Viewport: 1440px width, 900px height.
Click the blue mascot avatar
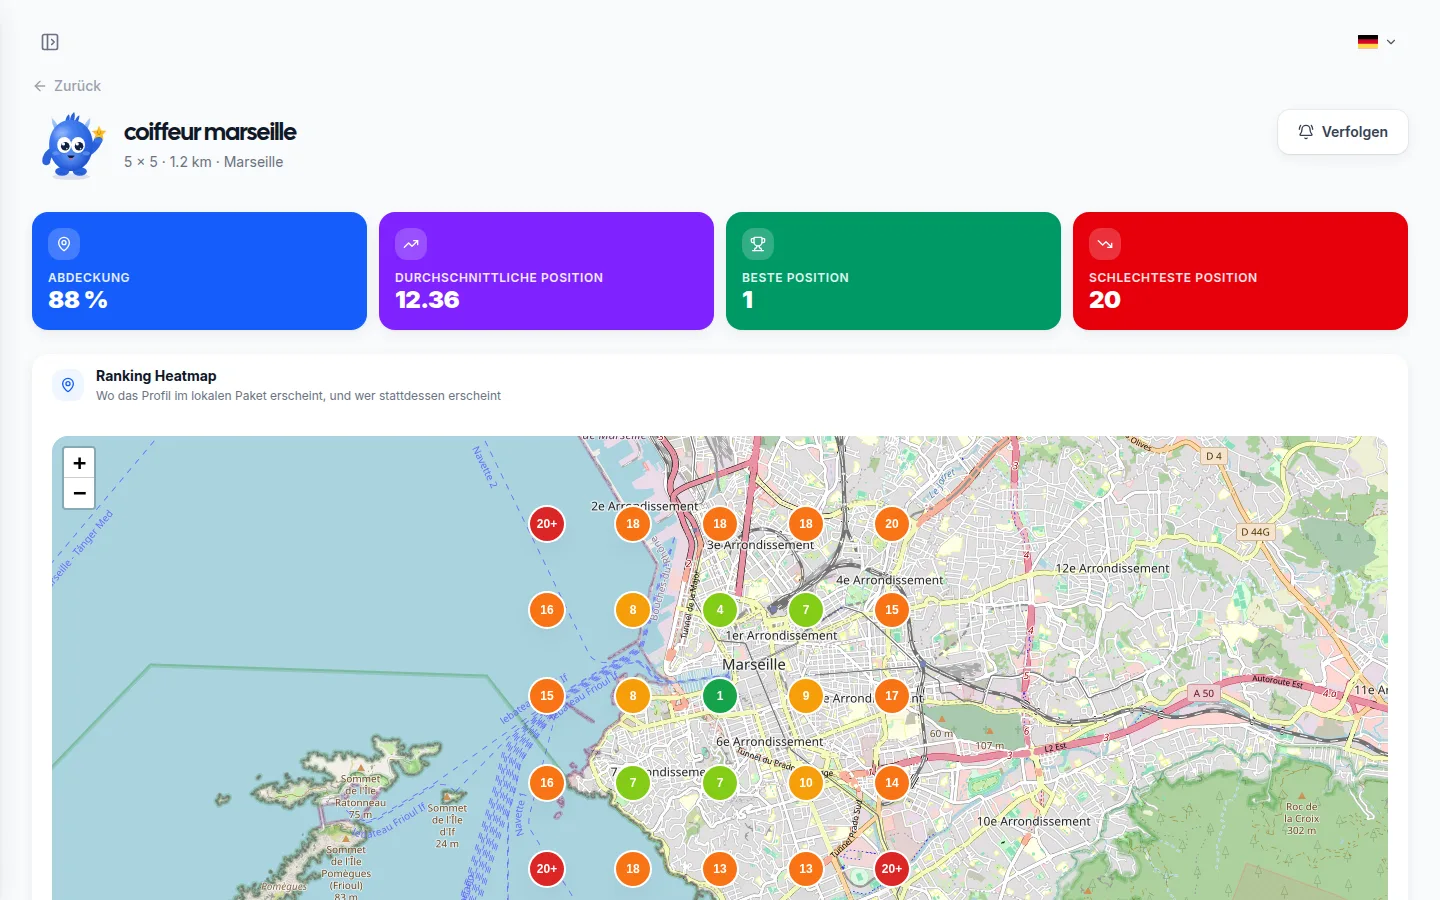click(x=73, y=146)
